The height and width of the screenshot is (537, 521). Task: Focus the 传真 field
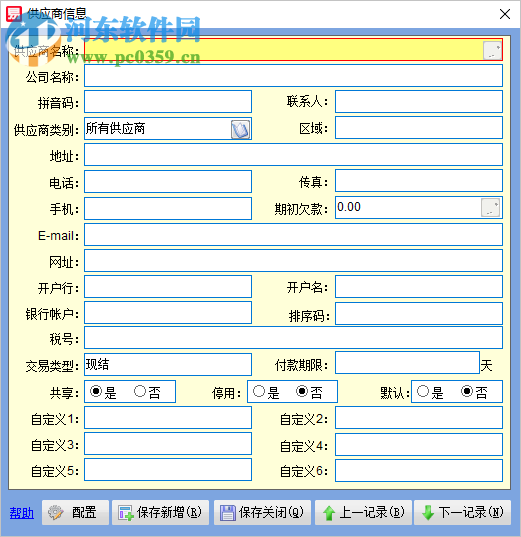(x=419, y=180)
